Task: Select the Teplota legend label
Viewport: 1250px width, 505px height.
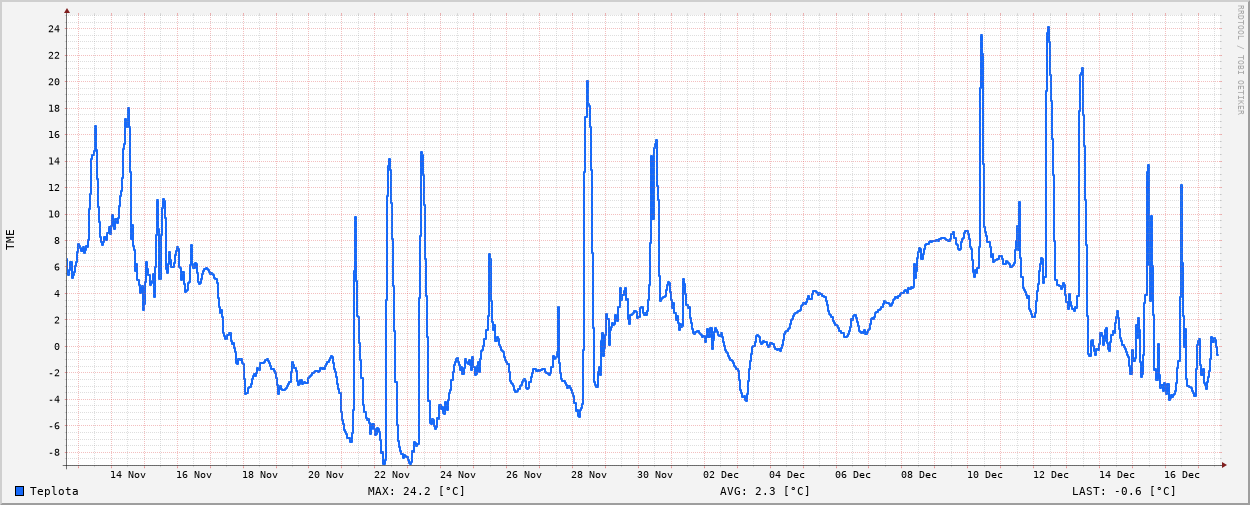Action: (x=54, y=491)
